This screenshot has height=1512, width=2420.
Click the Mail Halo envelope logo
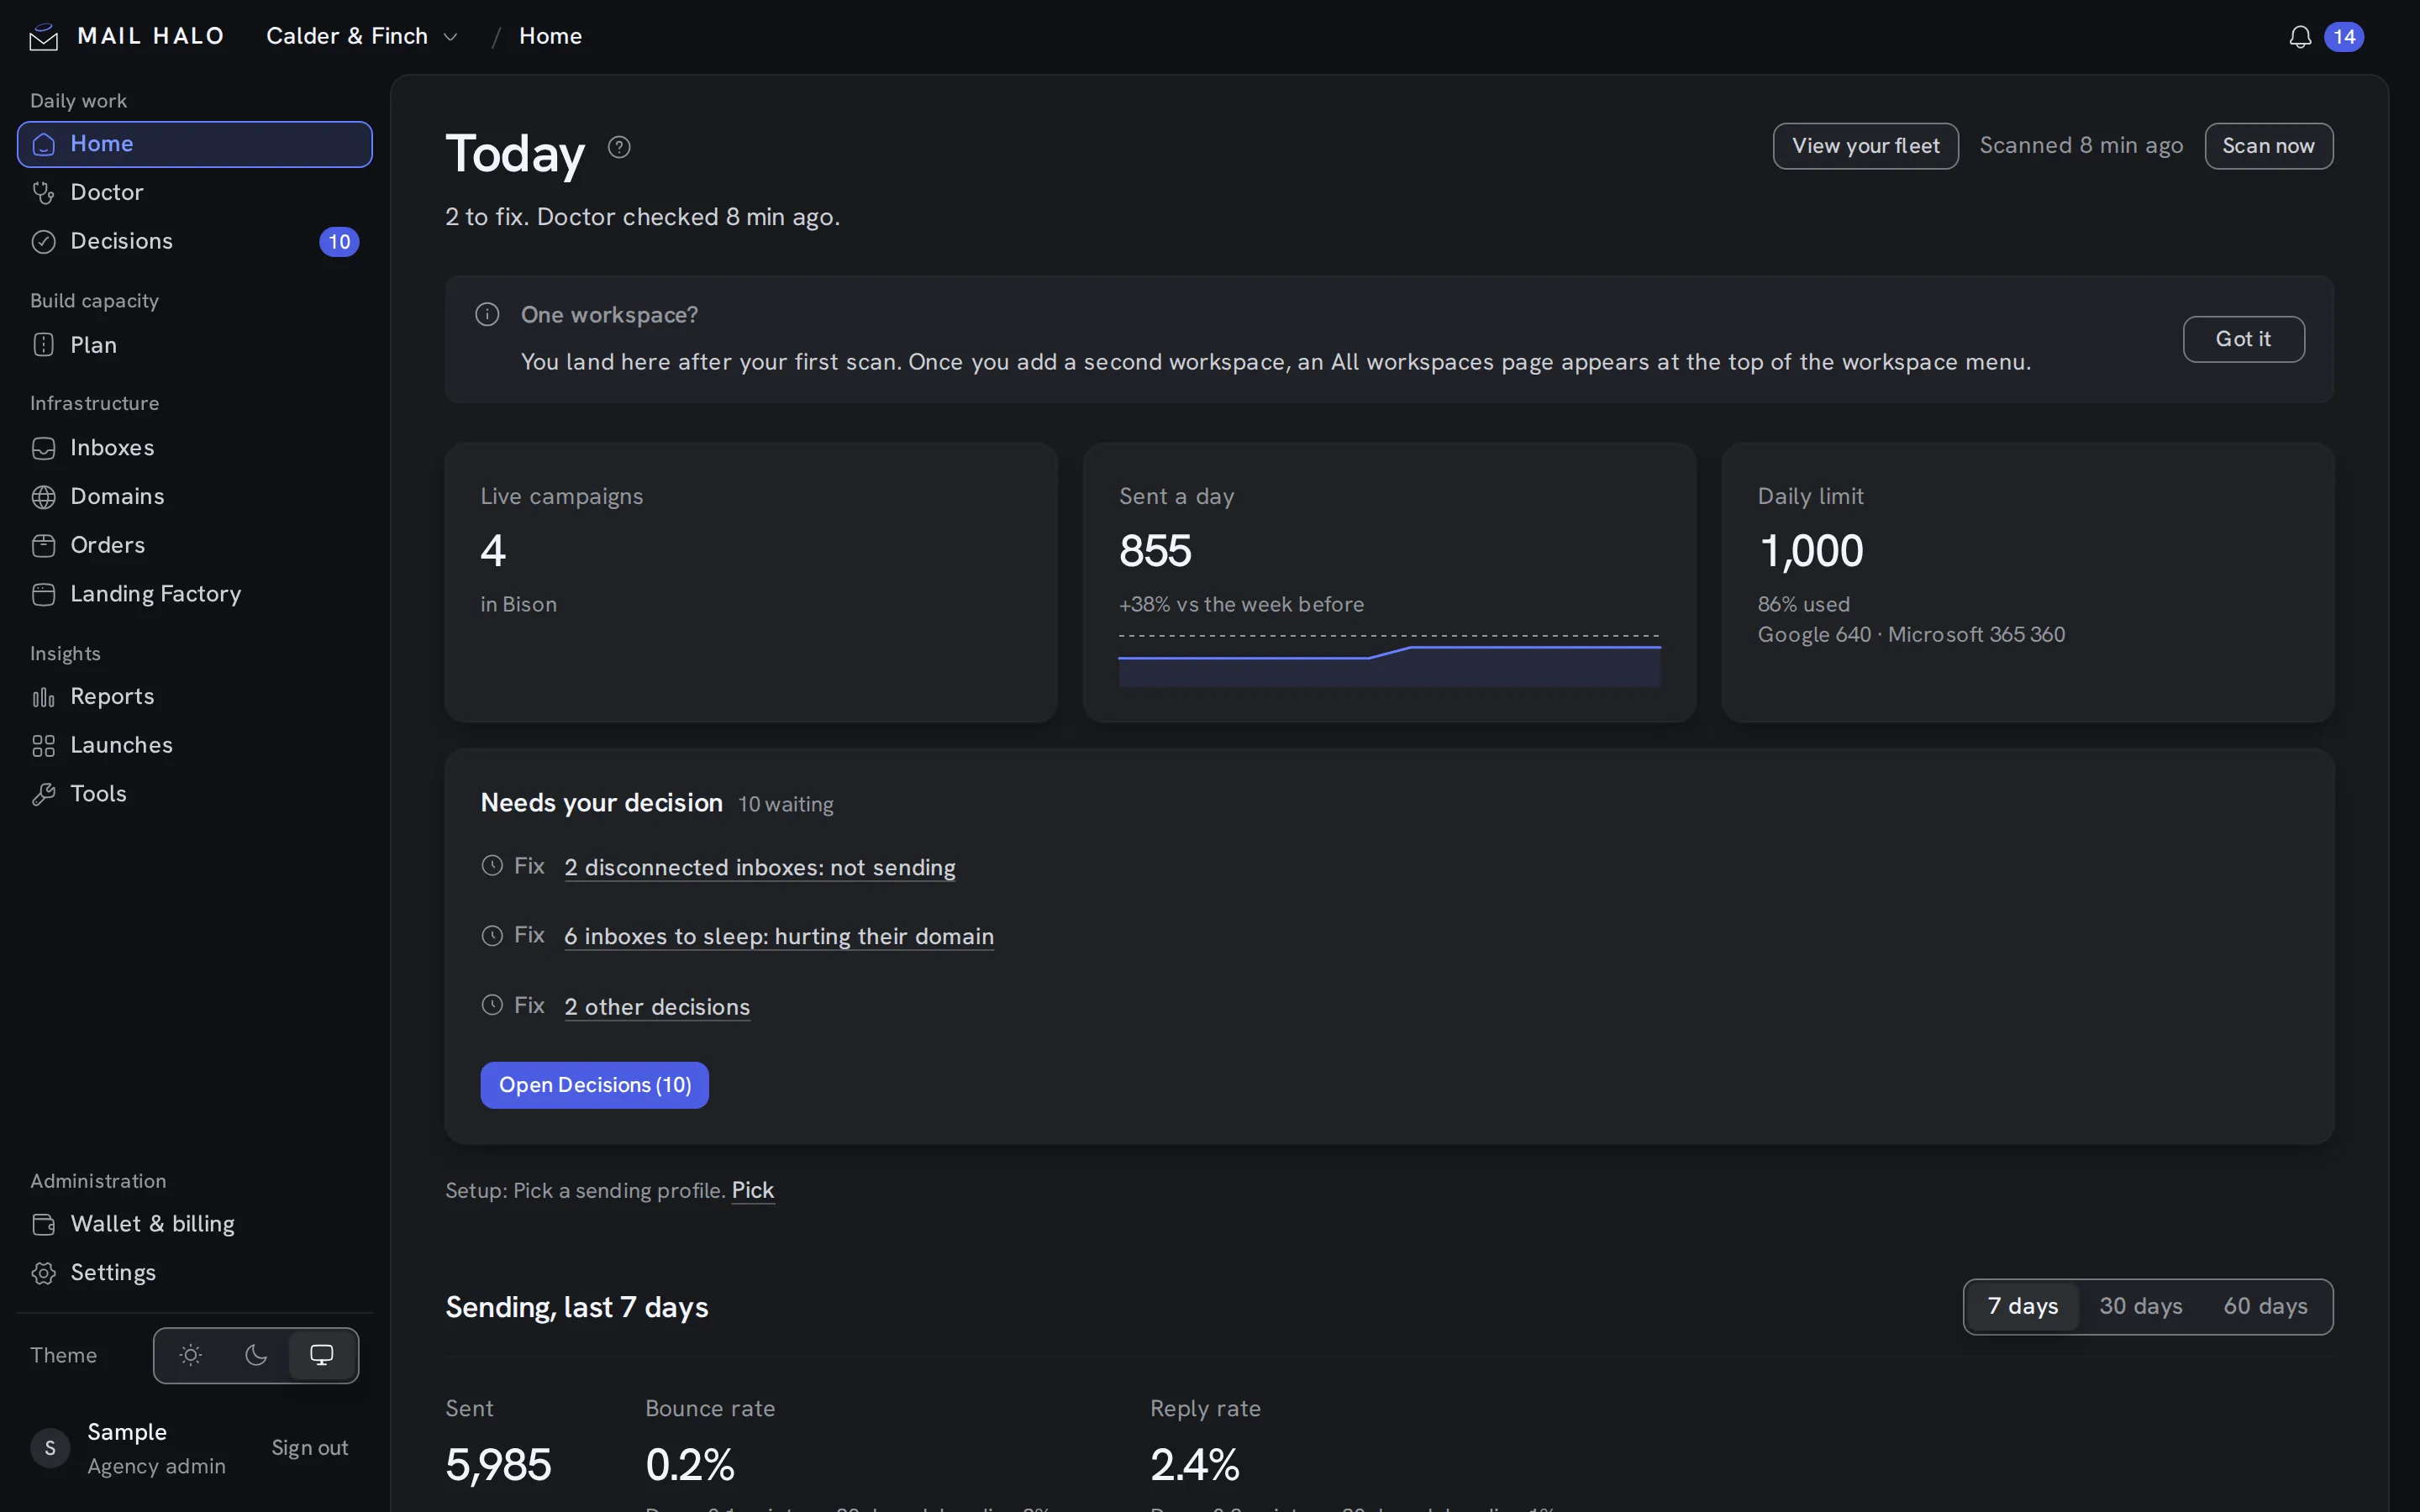point(44,37)
